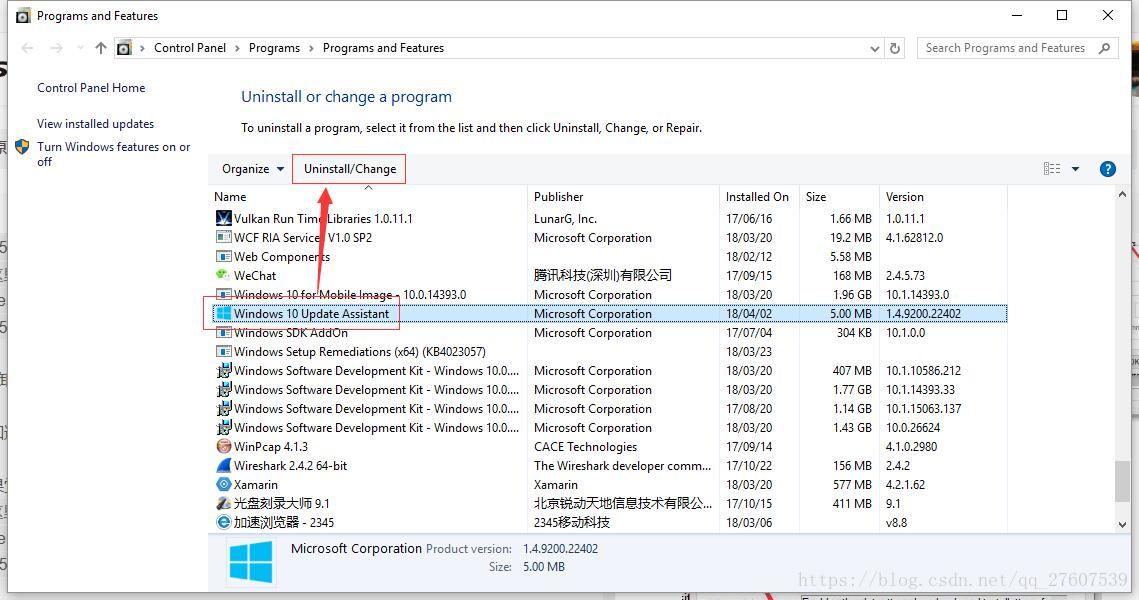This screenshot has width=1139, height=600.
Task: Click the WinPcap 4.1.3 program icon
Action: pos(224,447)
